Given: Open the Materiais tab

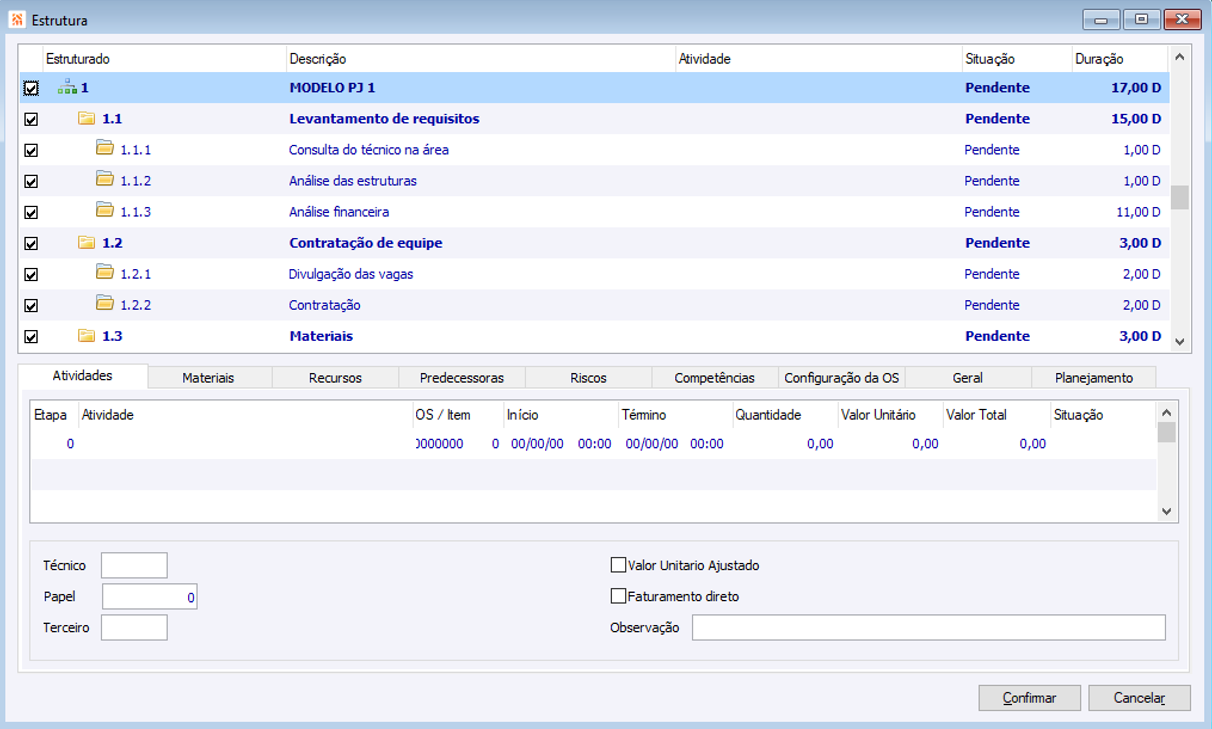Looking at the screenshot, I should point(209,378).
